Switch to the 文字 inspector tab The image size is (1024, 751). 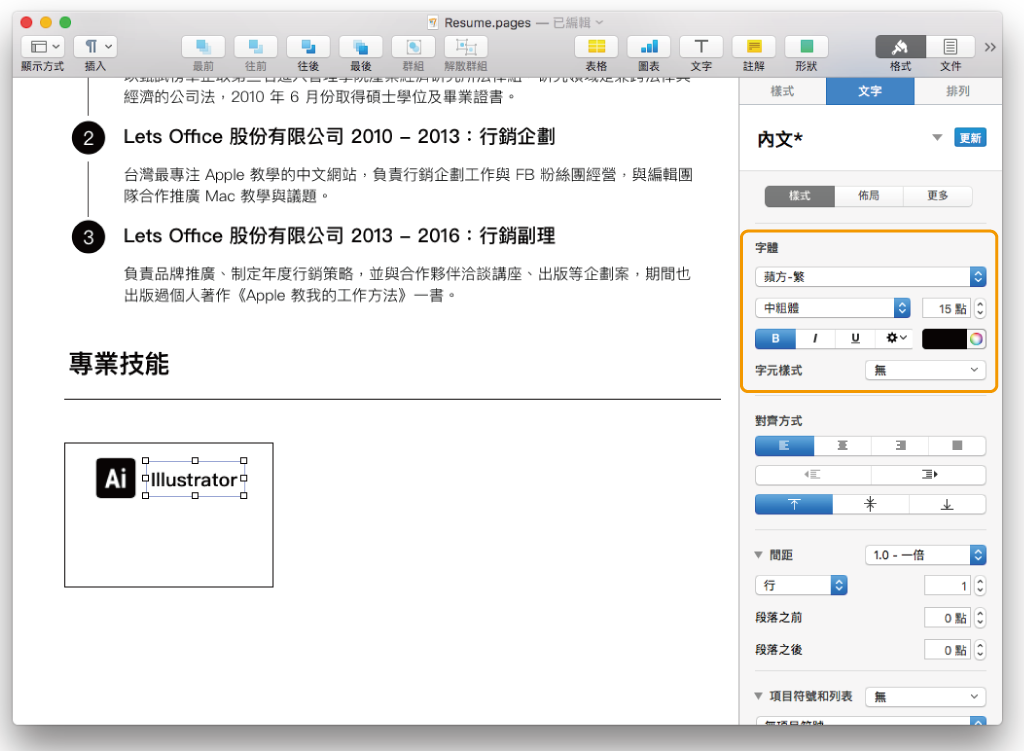click(870, 91)
